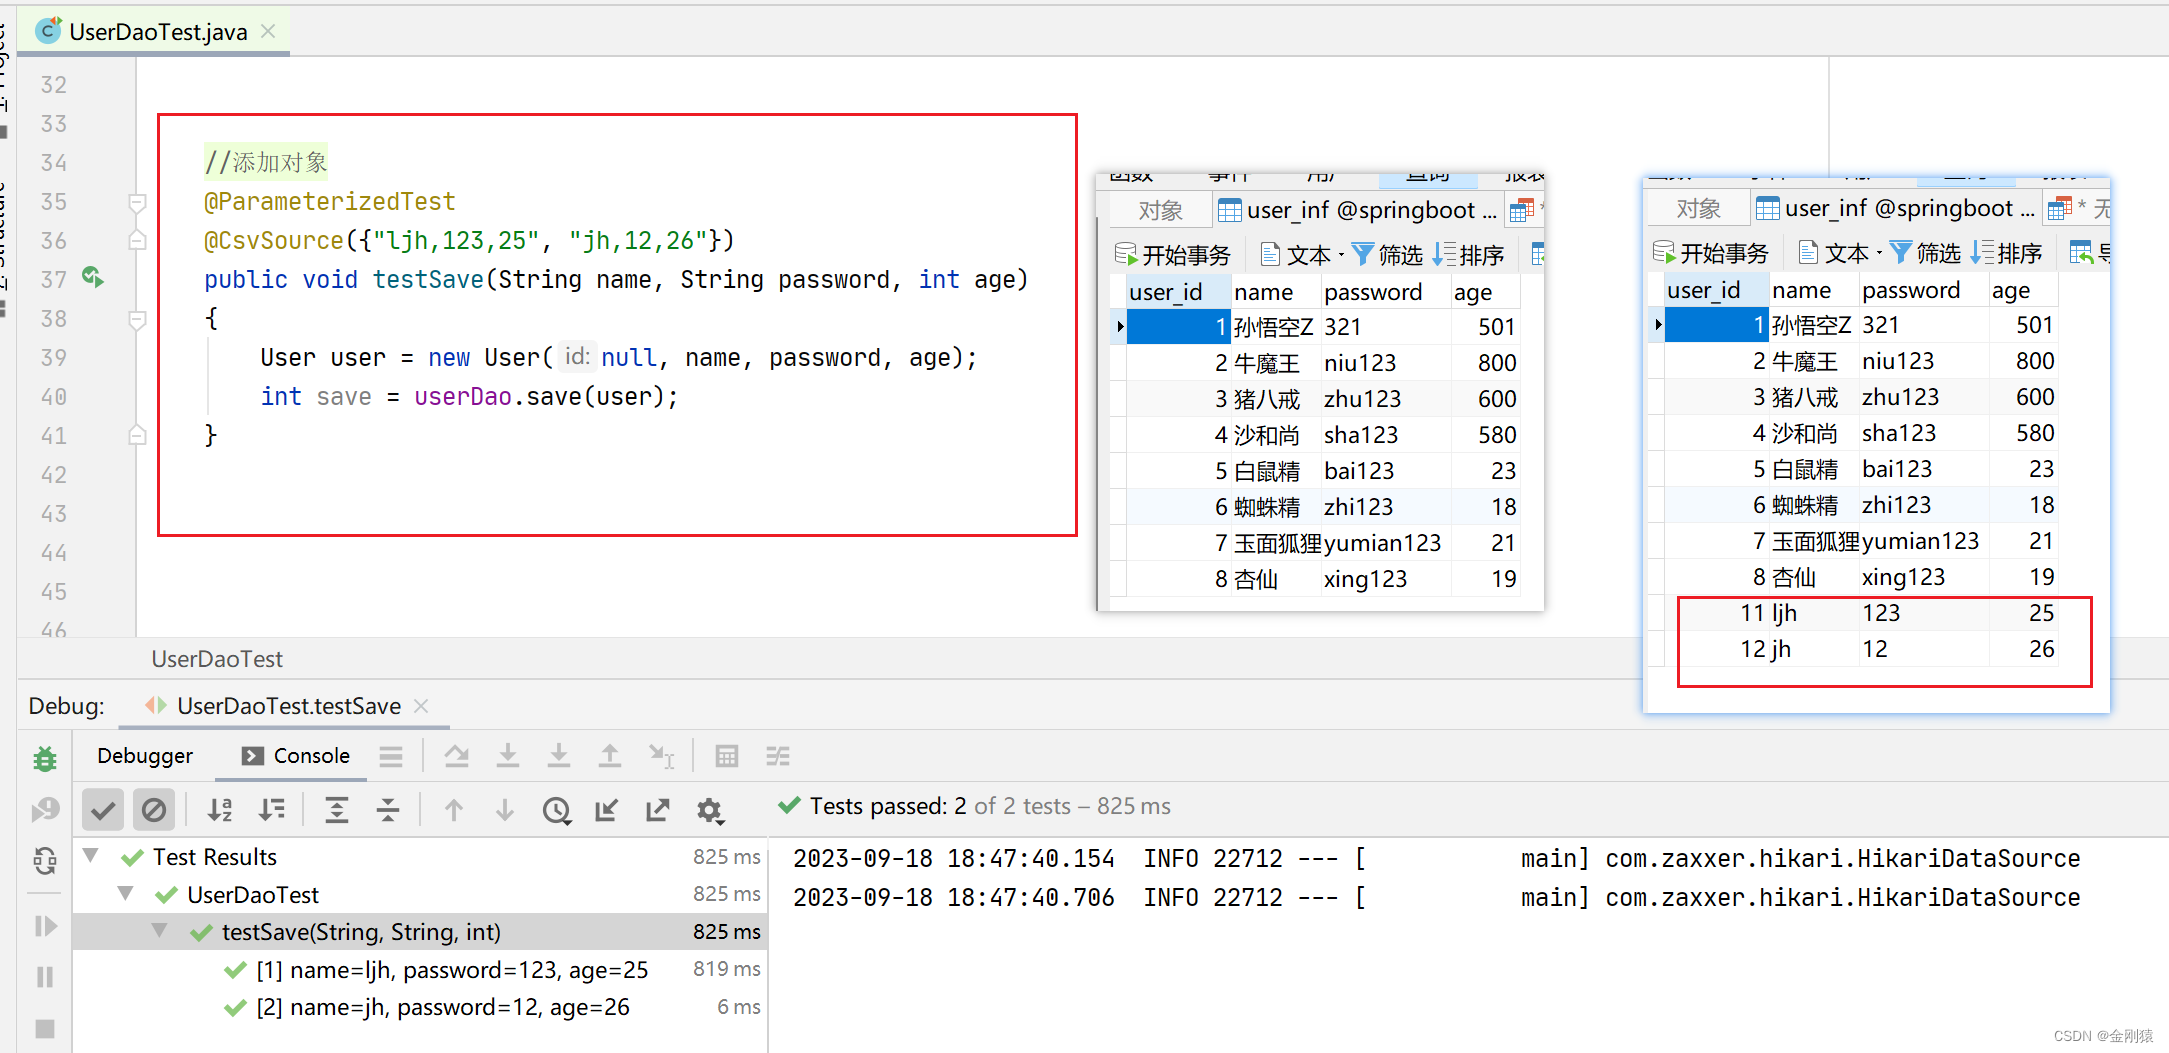The width and height of the screenshot is (2169, 1053).
Task: Click 开始事务 button in right Navicat window
Action: click(x=1710, y=253)
